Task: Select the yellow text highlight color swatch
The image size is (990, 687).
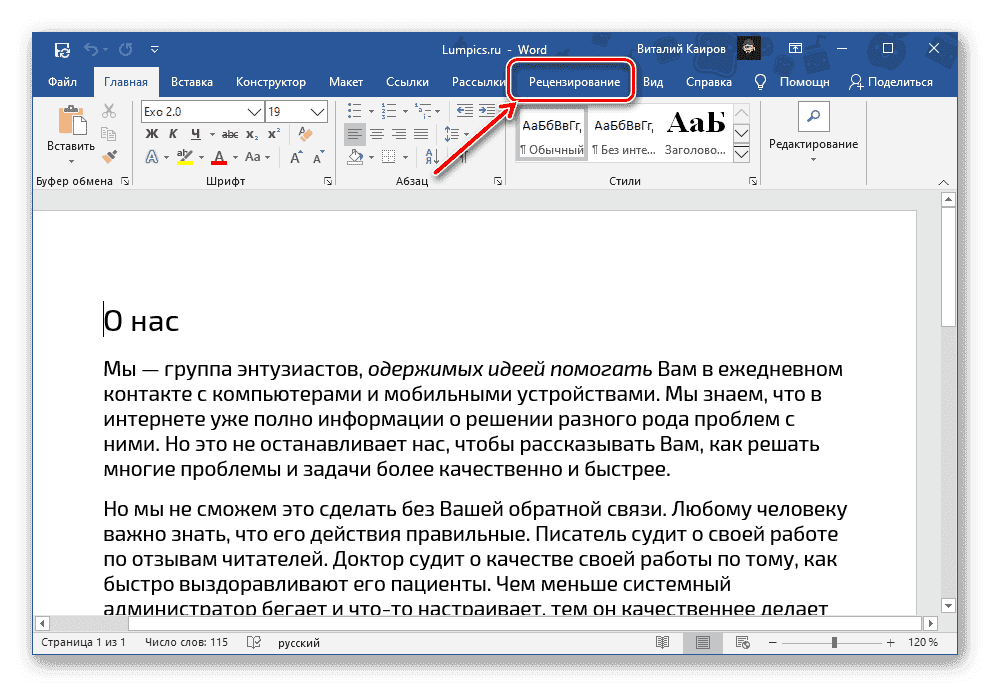Action: click(x=185, y=163)
